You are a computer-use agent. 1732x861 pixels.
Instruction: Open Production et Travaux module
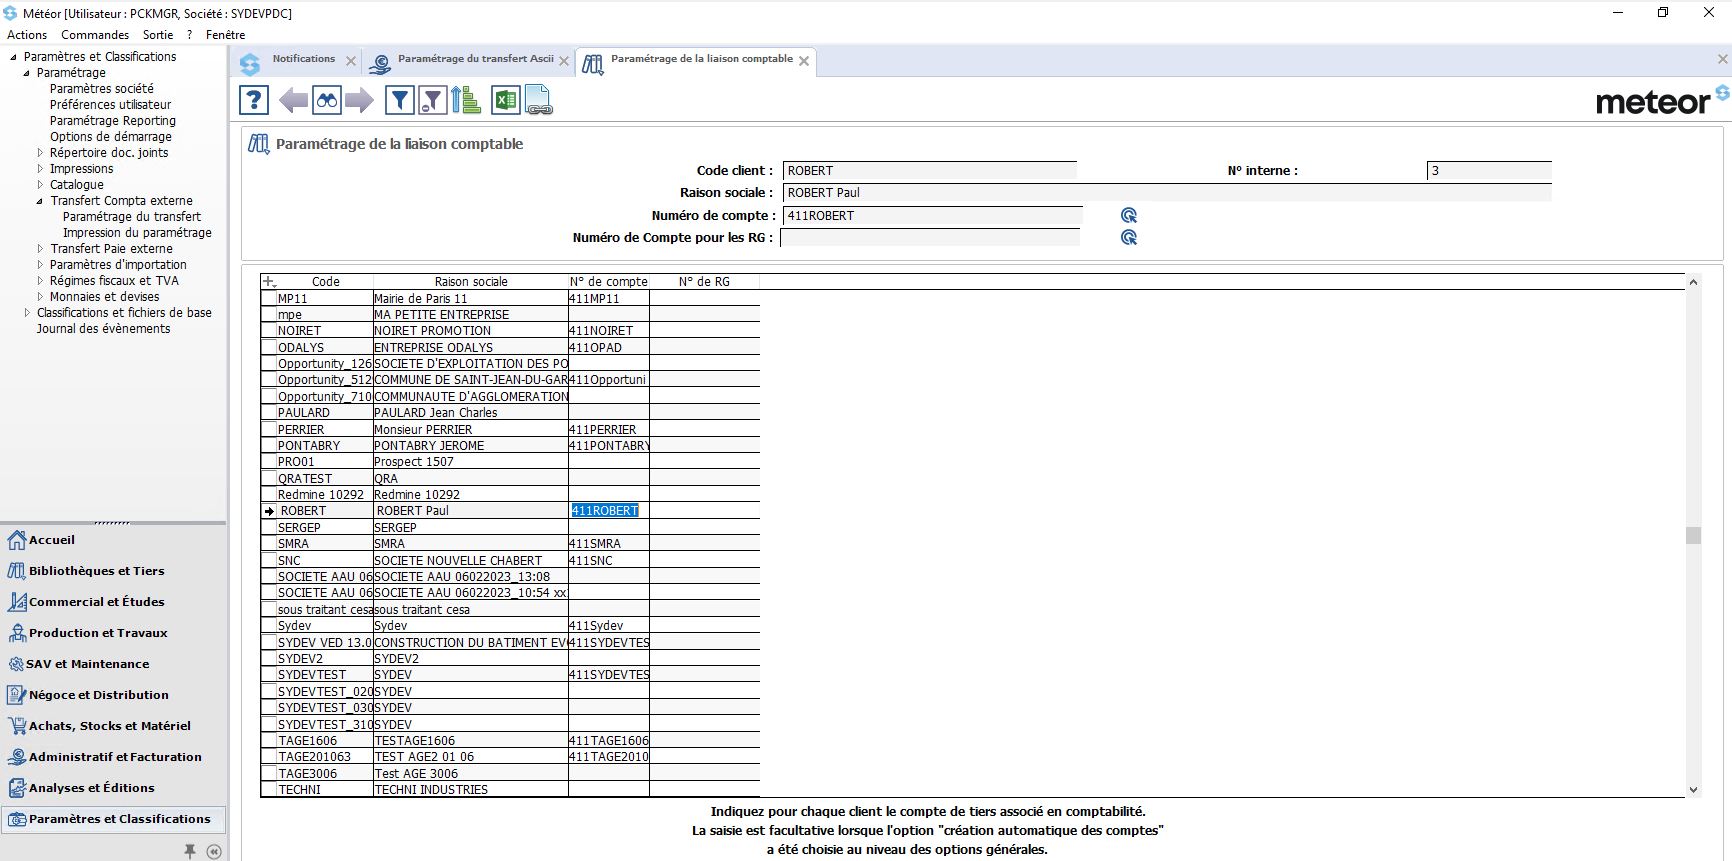coord(113,633)
